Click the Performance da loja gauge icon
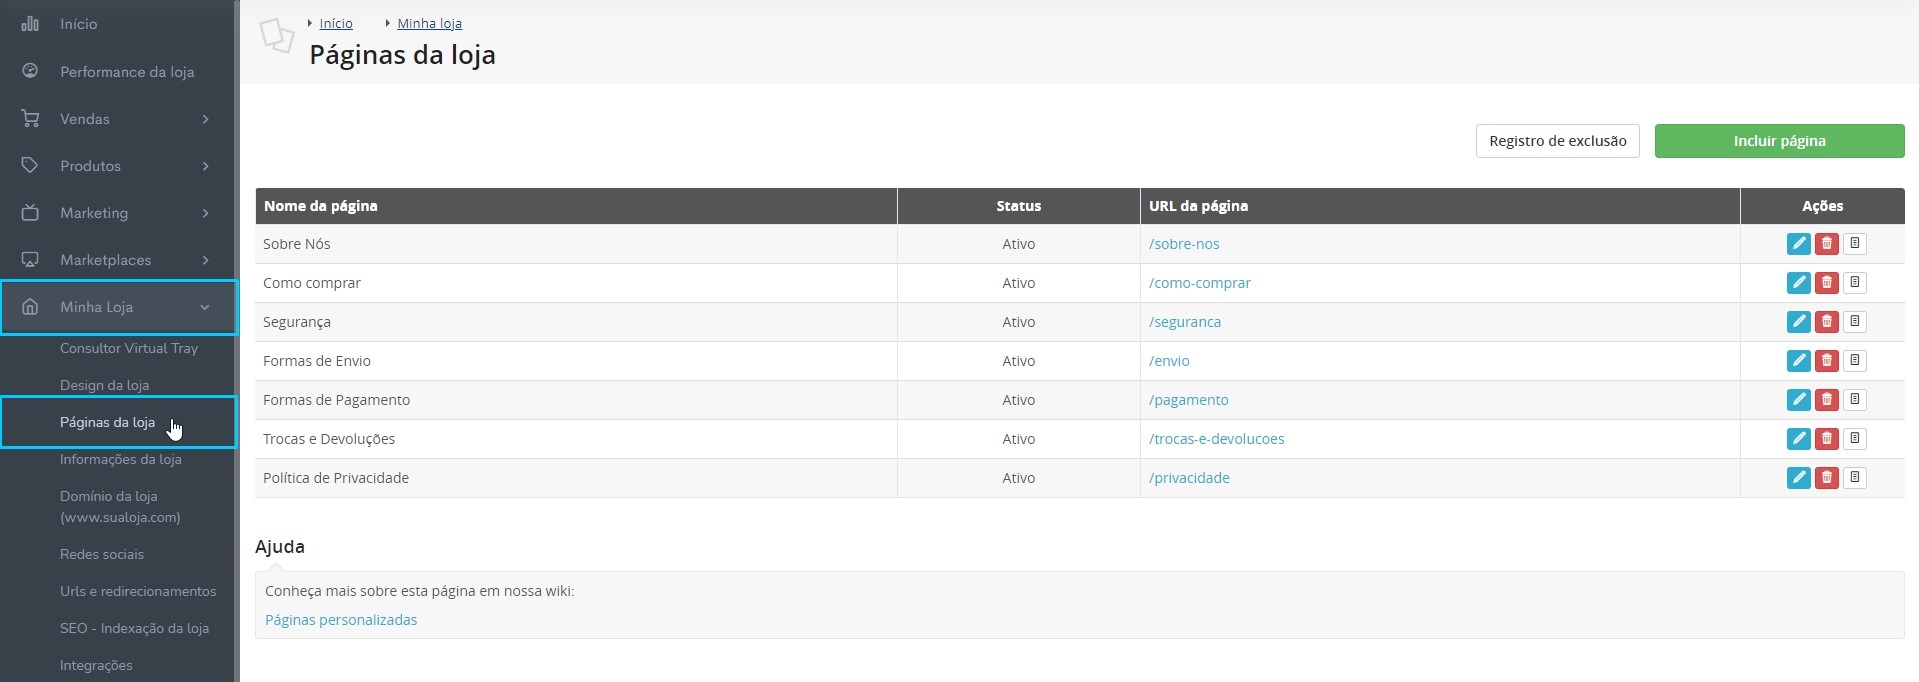This screenshot has height=682, width=1919. [30, 71]
